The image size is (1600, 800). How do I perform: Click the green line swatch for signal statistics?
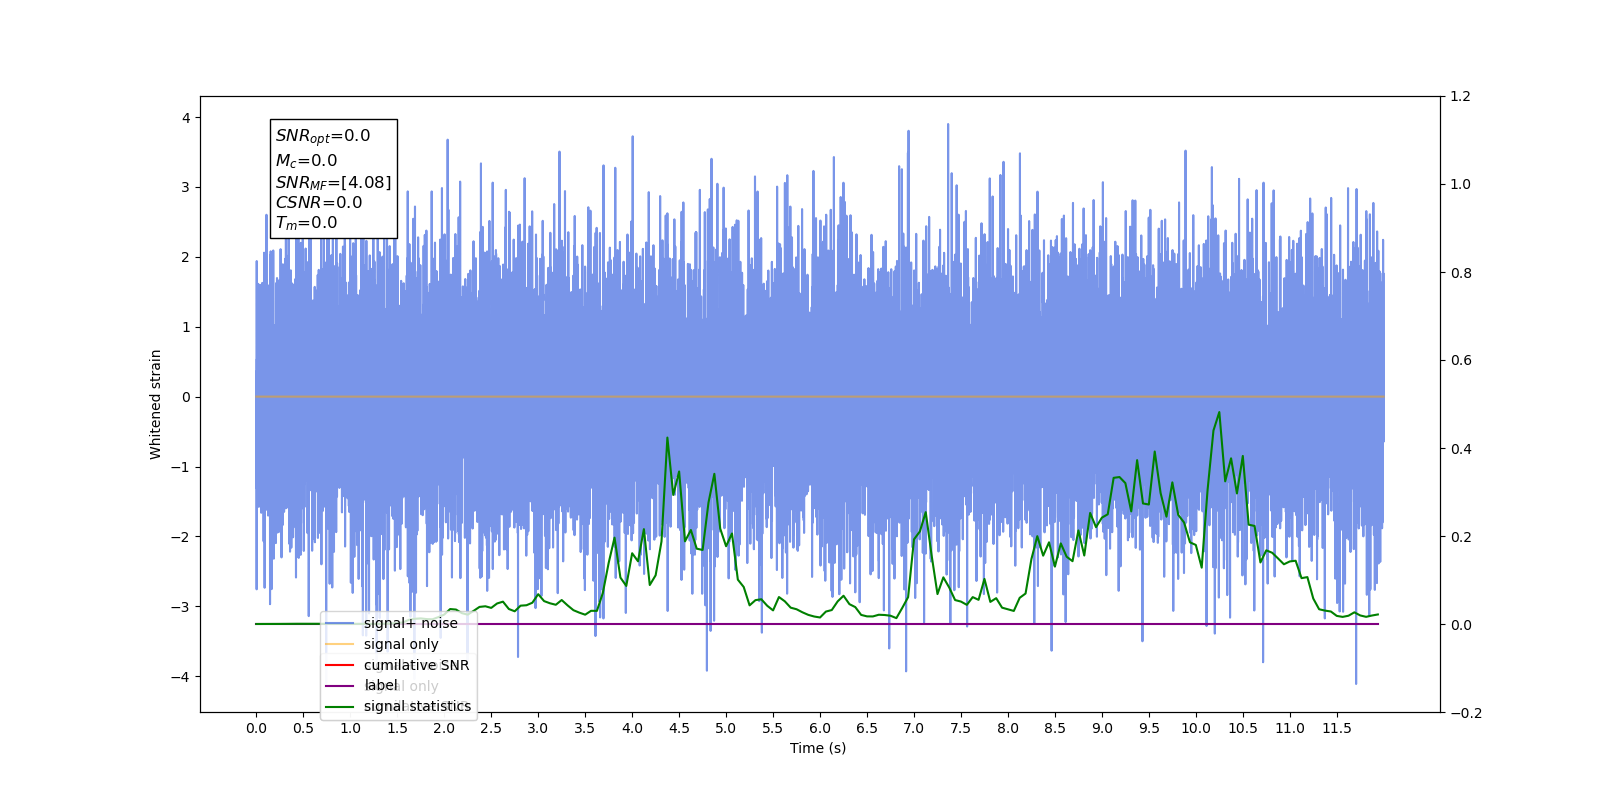[340, 706]
